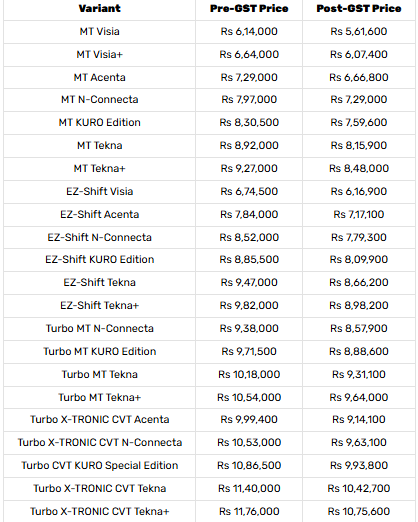Image resolution: width=418 pixels, height=522 pixels.
Task: Select MT Acenta pre-GST price Rs 7,29,000
Action: click(249, 78)
